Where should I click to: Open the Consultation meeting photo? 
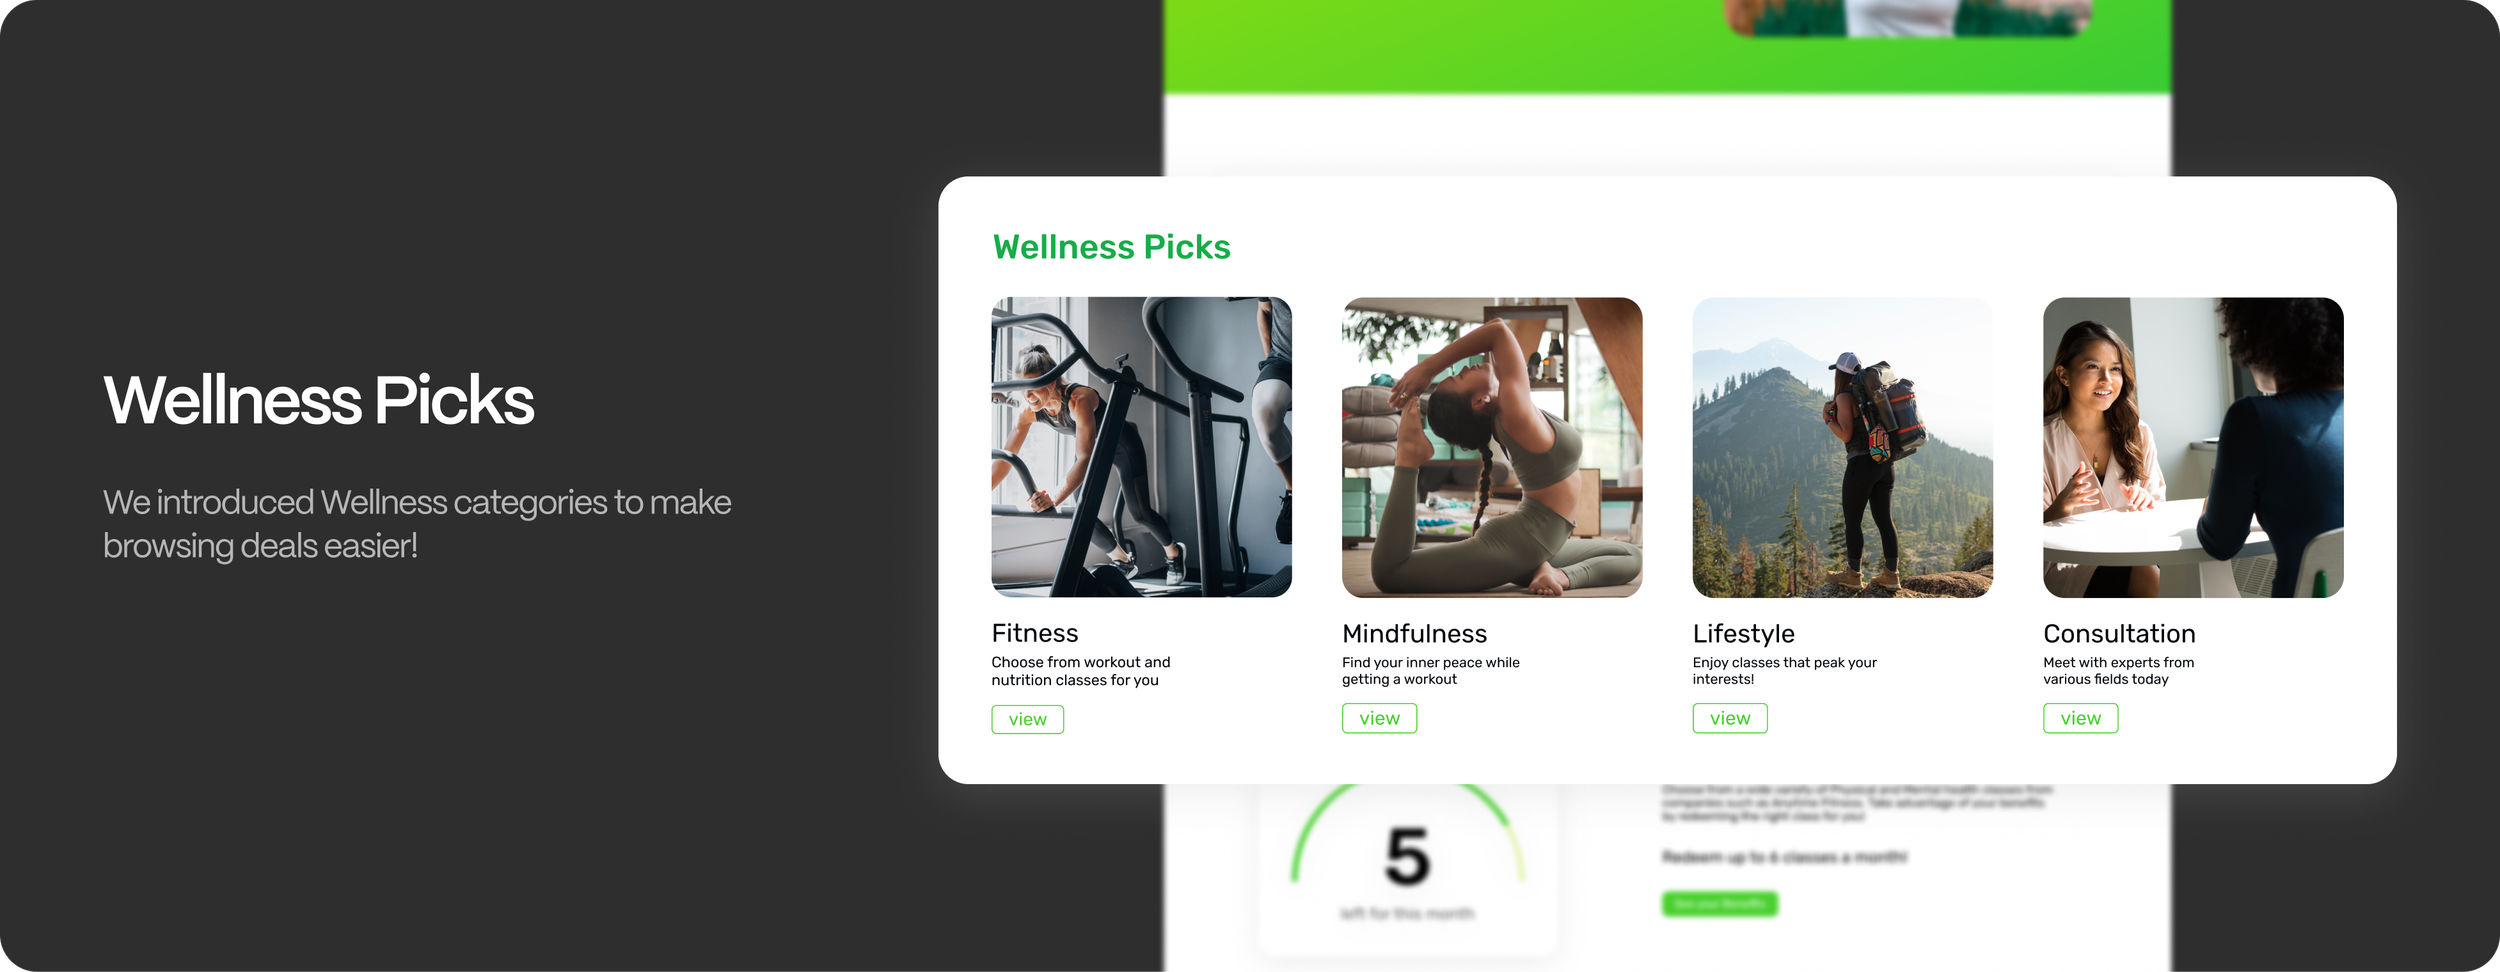click(x=2193, y=447)
